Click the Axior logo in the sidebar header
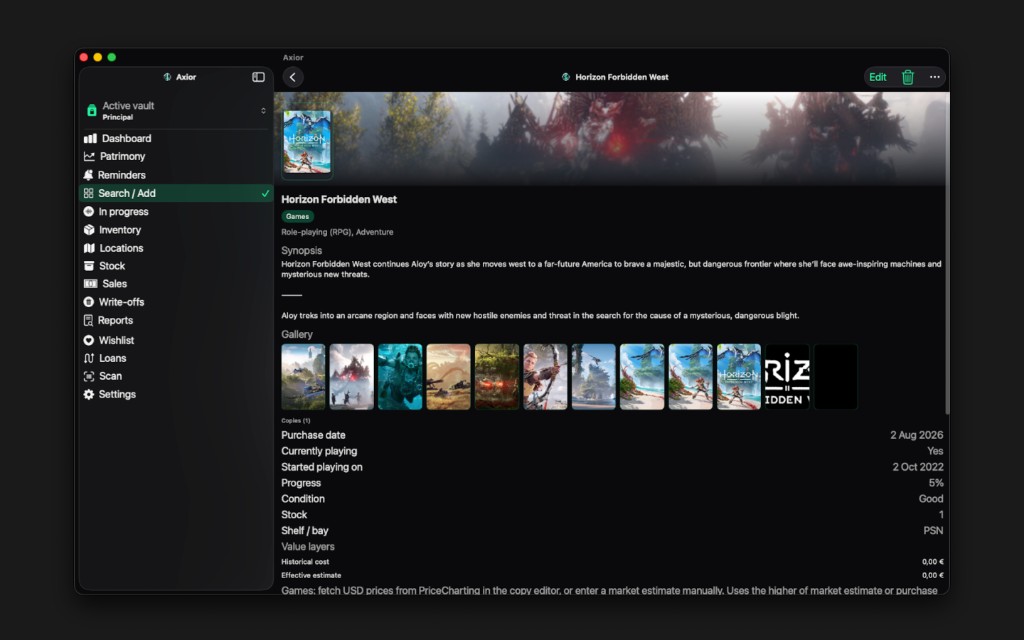The width and height of the screenshot is (1024, 640). [167, 77]
